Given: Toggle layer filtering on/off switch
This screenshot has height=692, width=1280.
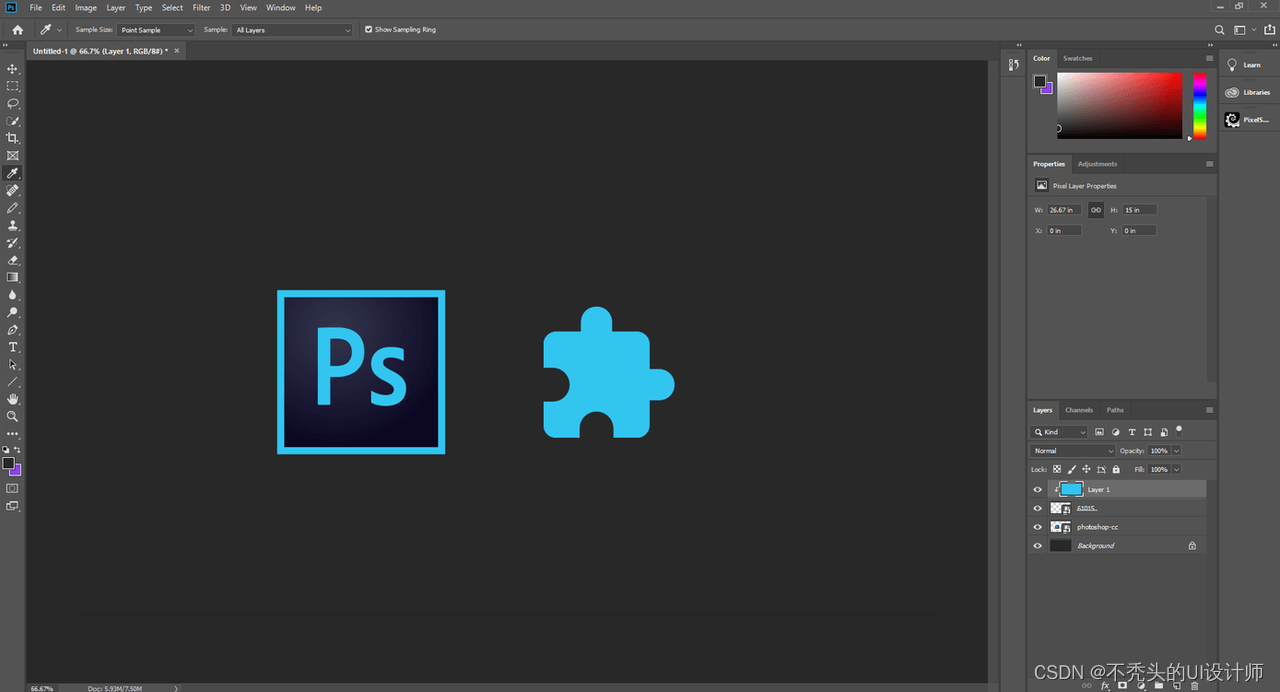Looking at the screenshot, I should (1179, 430).
